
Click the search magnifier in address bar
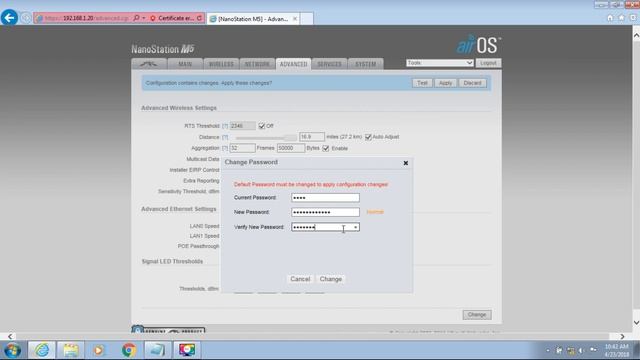click(137, 18)
